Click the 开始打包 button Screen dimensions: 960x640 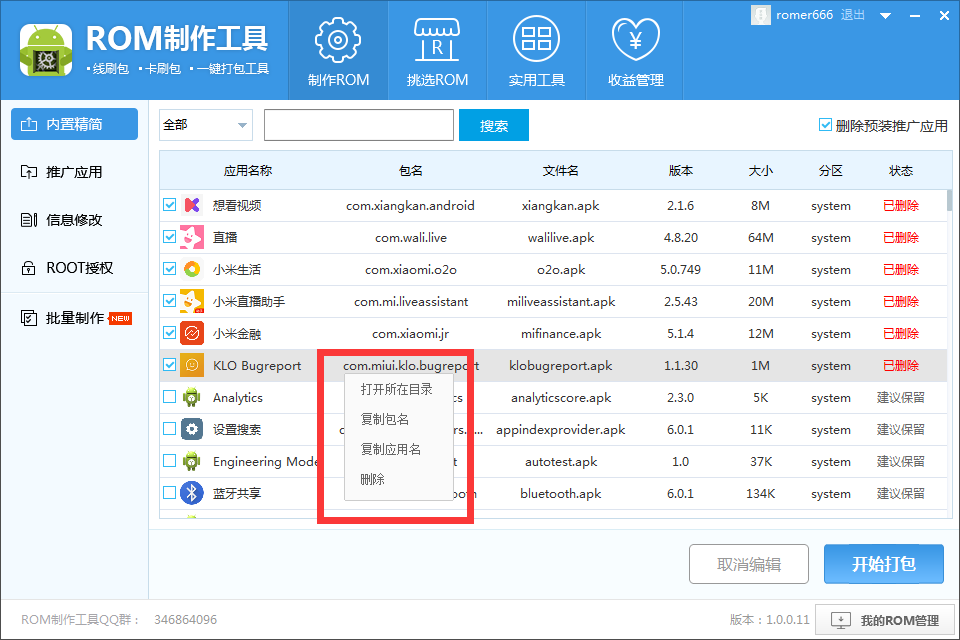click(883, 564)
